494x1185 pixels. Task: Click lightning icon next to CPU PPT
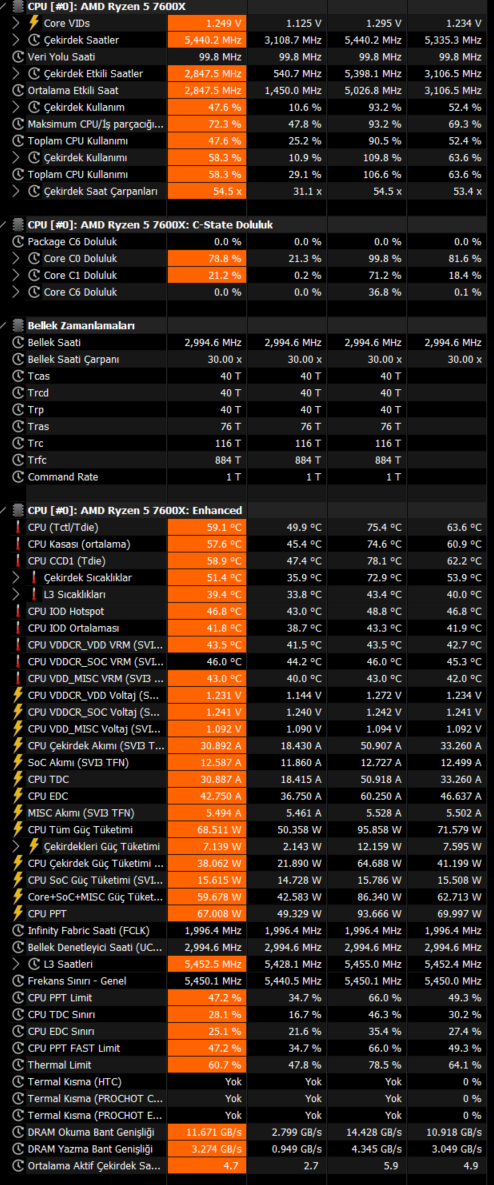pos(18,913)
